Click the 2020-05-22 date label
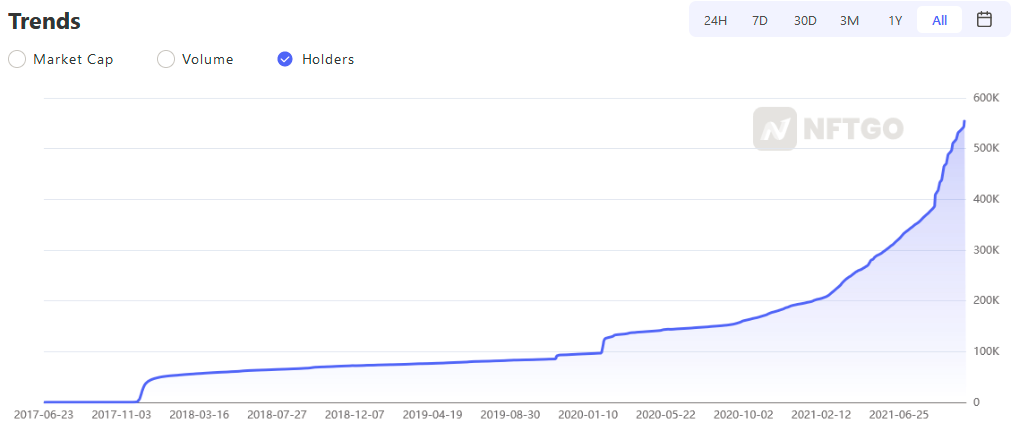This screenshot has height=432, width=1018. coord(665,414)
